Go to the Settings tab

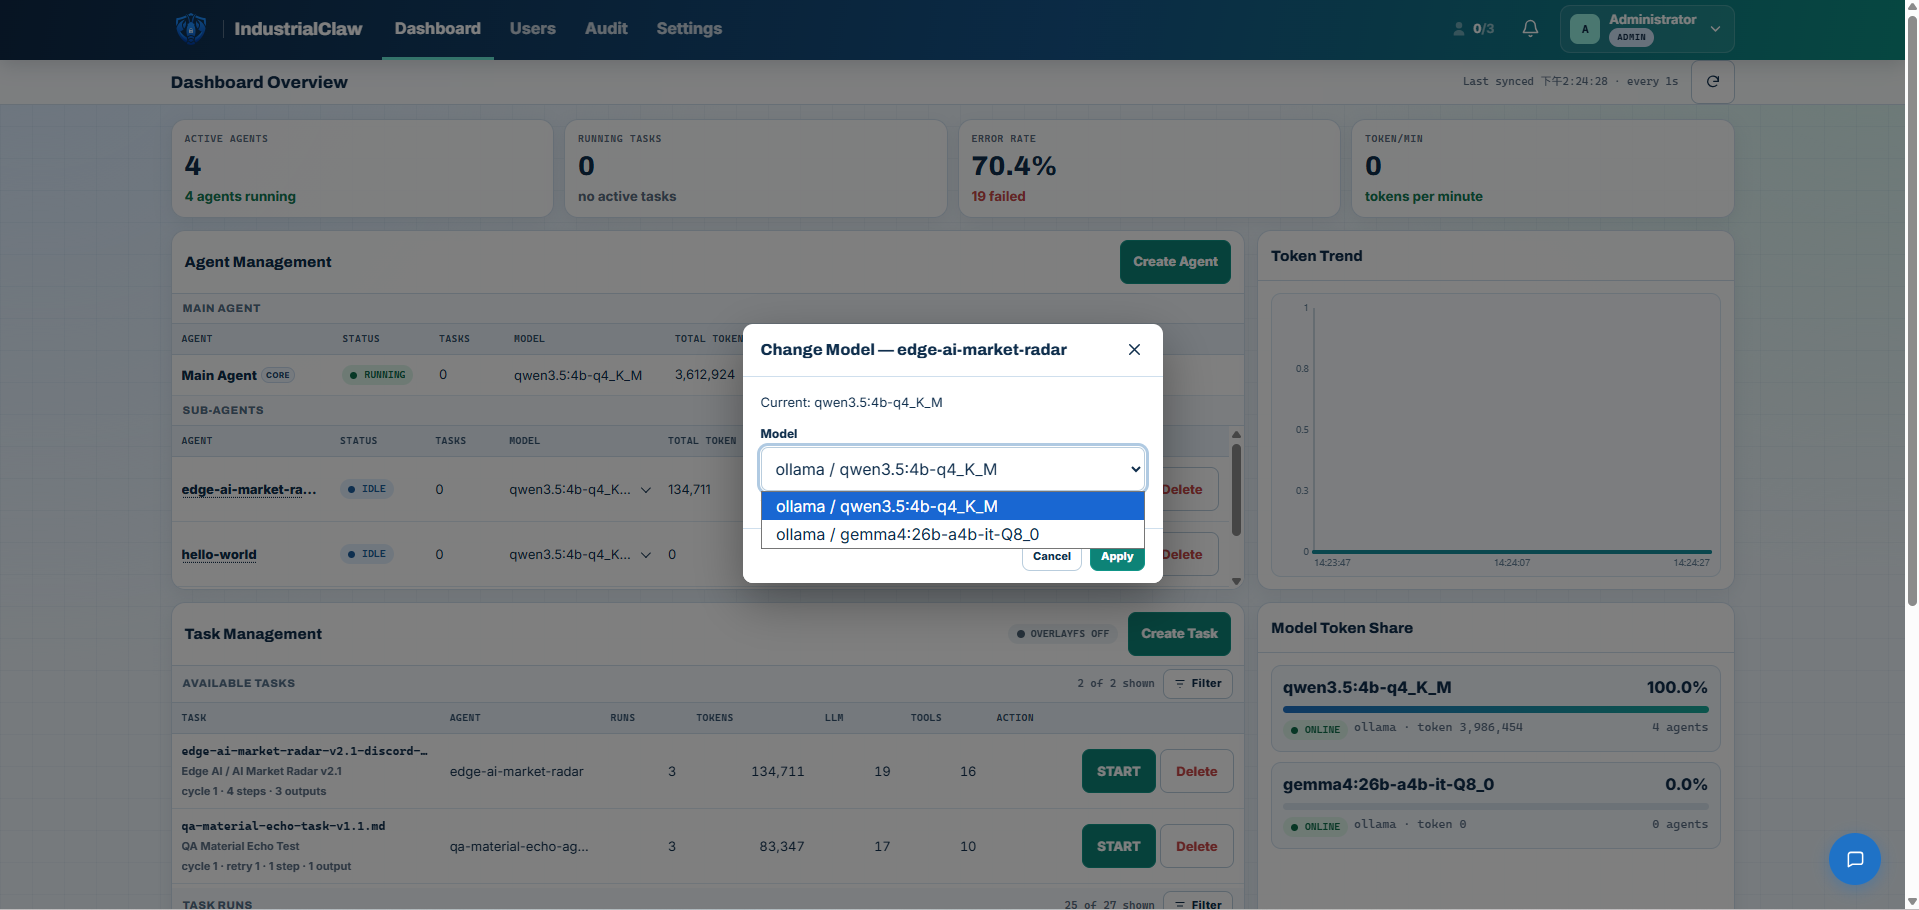point(689,29)
